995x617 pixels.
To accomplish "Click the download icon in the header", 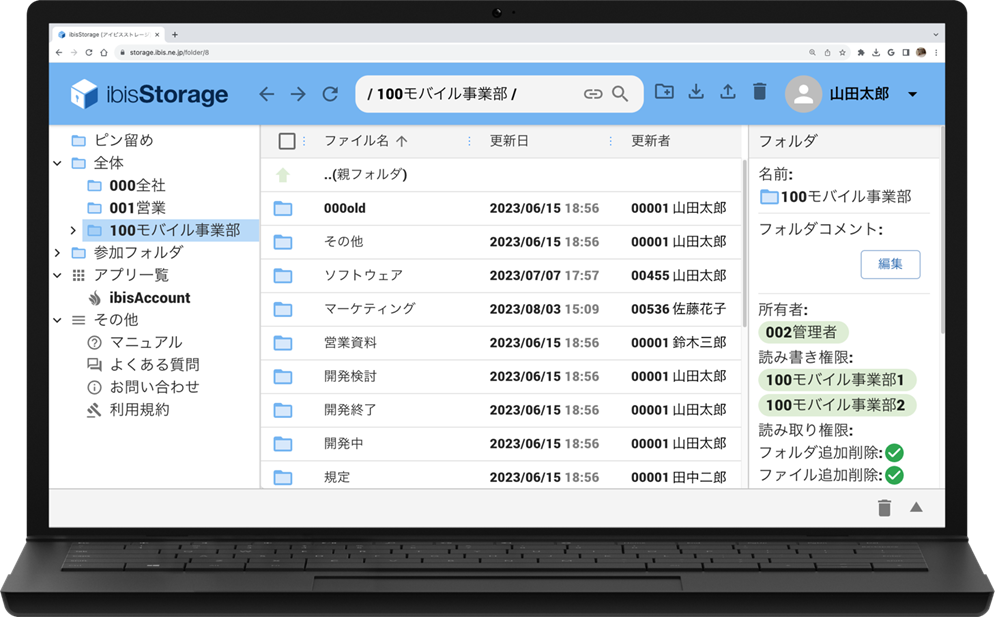I will (696, 92).
